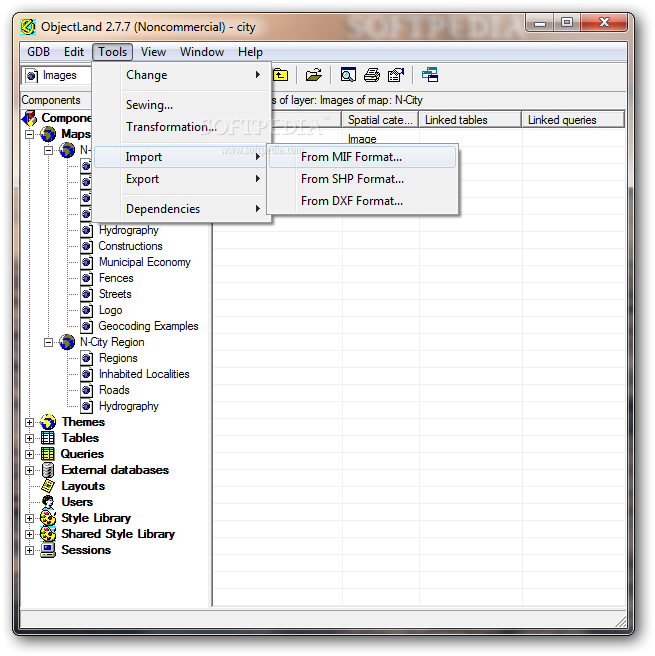
Task: Click the up one level folder icon
Action: click(281, 75)
